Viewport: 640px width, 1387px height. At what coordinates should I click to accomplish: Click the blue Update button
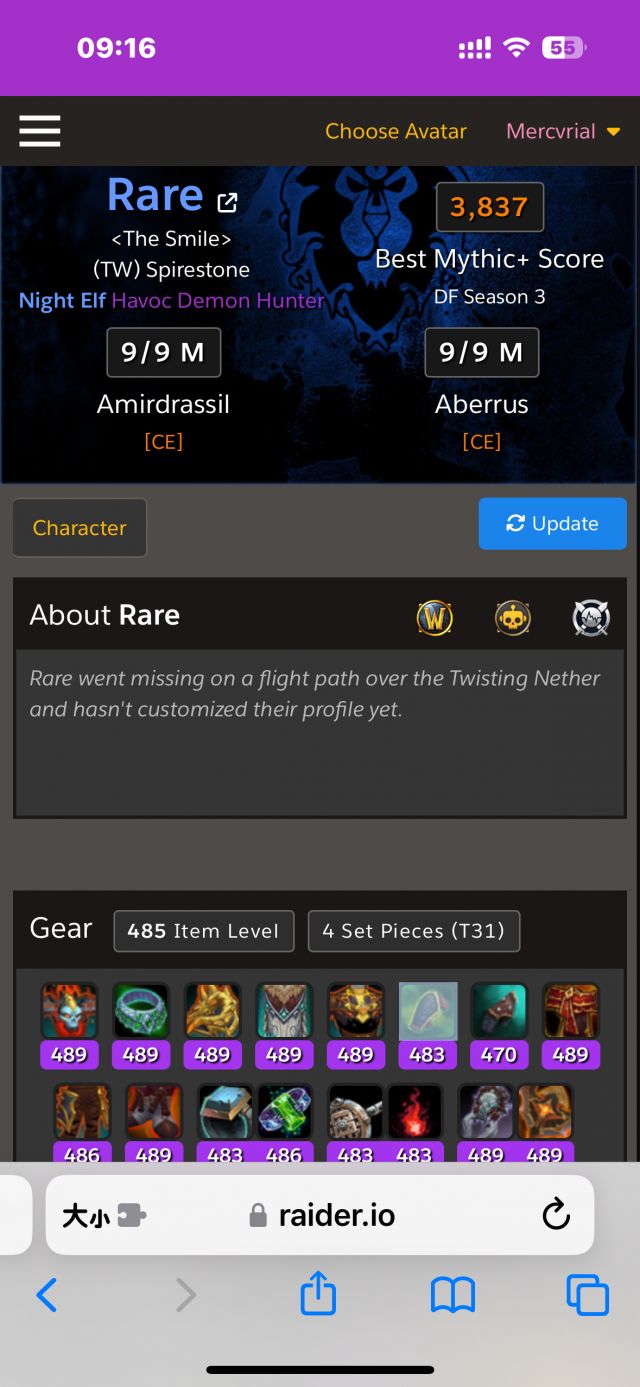[553, 524]
